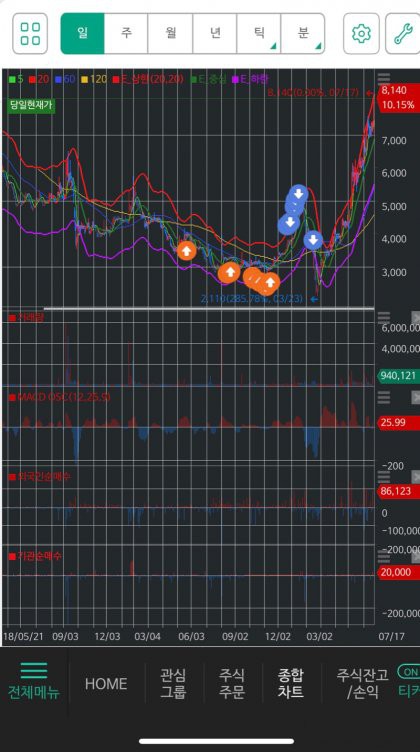This screenshot has width=420, height=752.
Task: Expand the 틱 interval dropdown
Action: point(259,34)
